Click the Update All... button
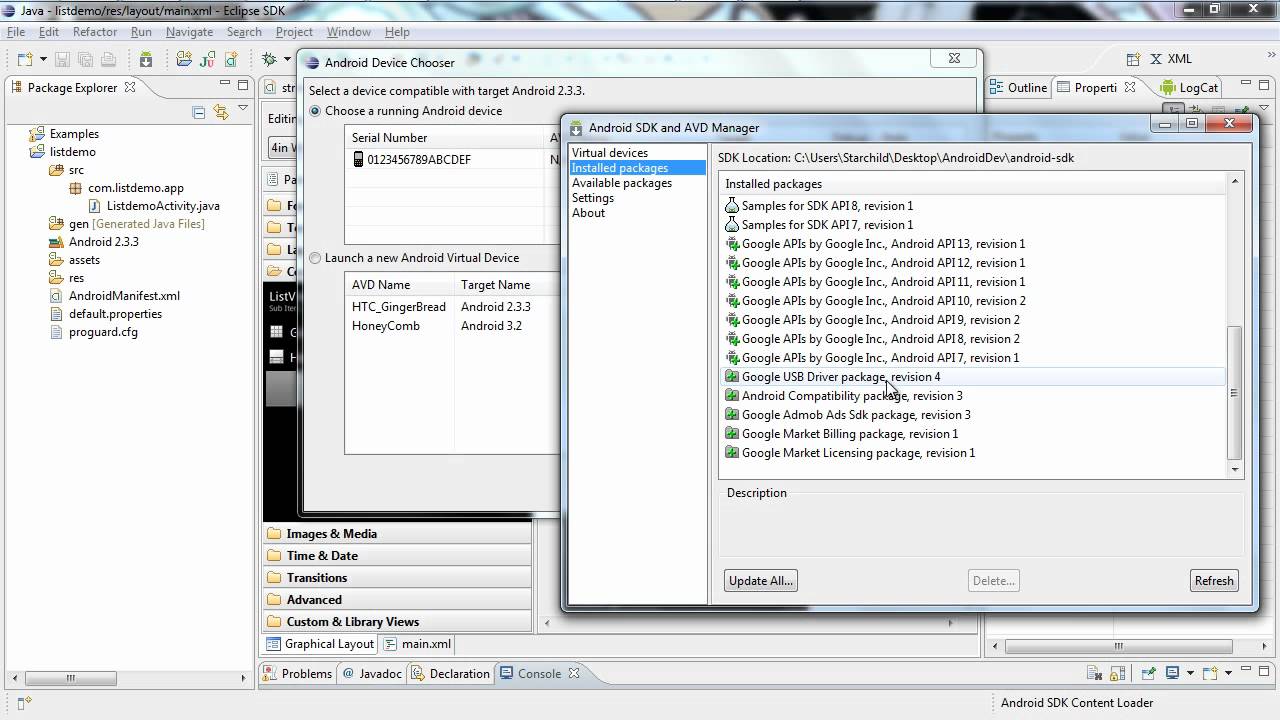The image size is (1280, 720). [x=761, y=581]
